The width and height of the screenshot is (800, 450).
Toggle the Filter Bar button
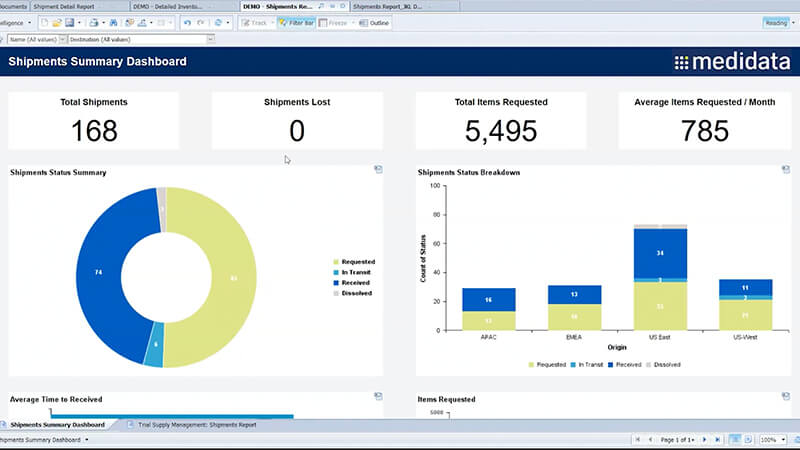click(x=296, y=23)
